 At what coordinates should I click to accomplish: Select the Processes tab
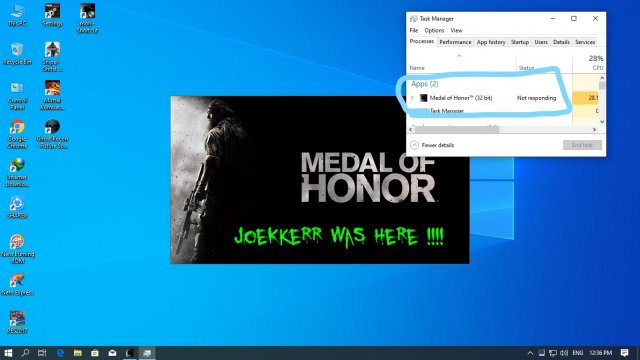pos(422,42)
